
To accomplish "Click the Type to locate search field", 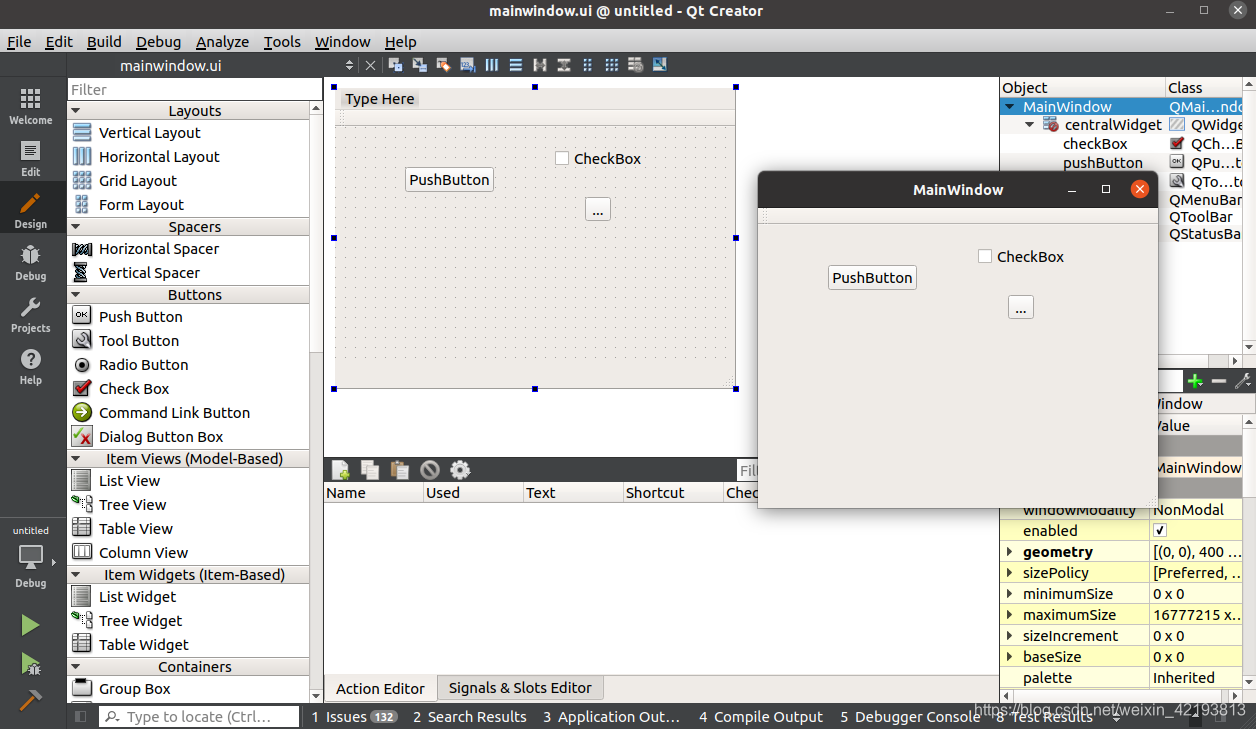I will pos(199,716).
